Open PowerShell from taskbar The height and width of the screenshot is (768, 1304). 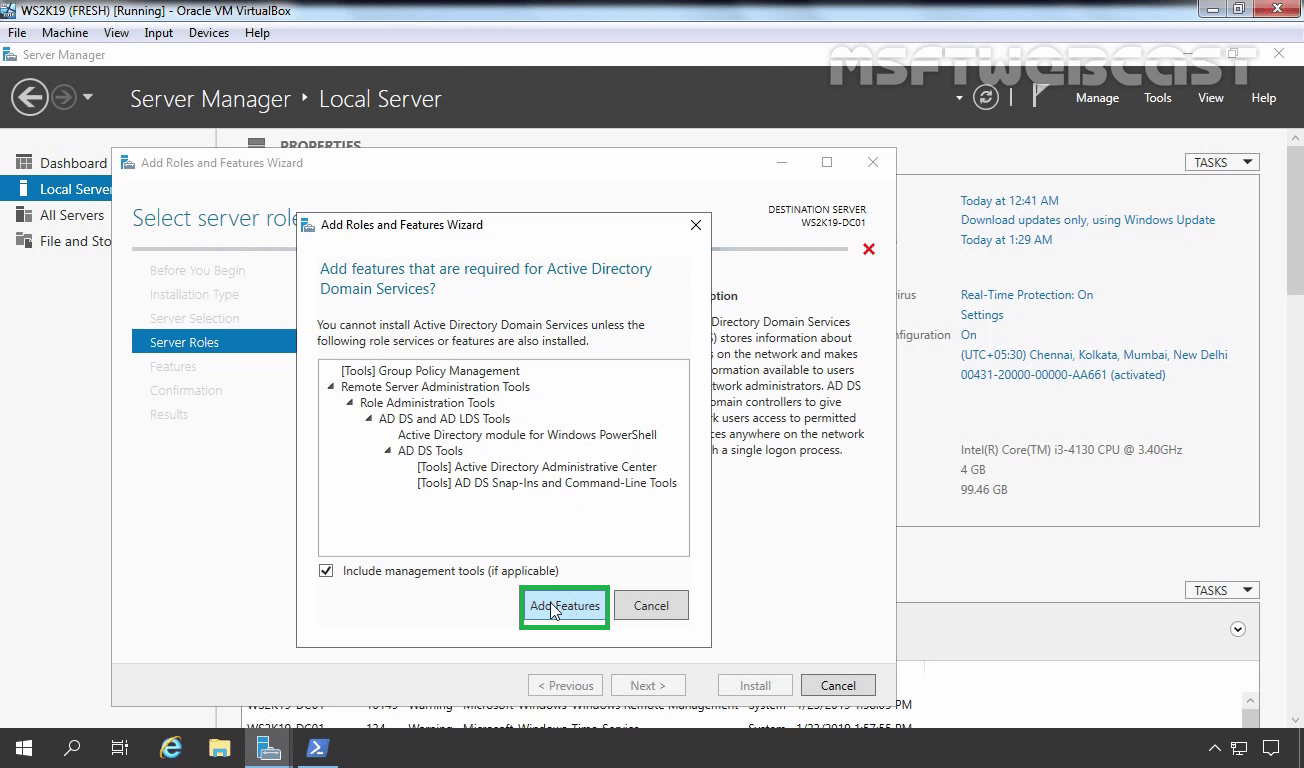(317, 748)
